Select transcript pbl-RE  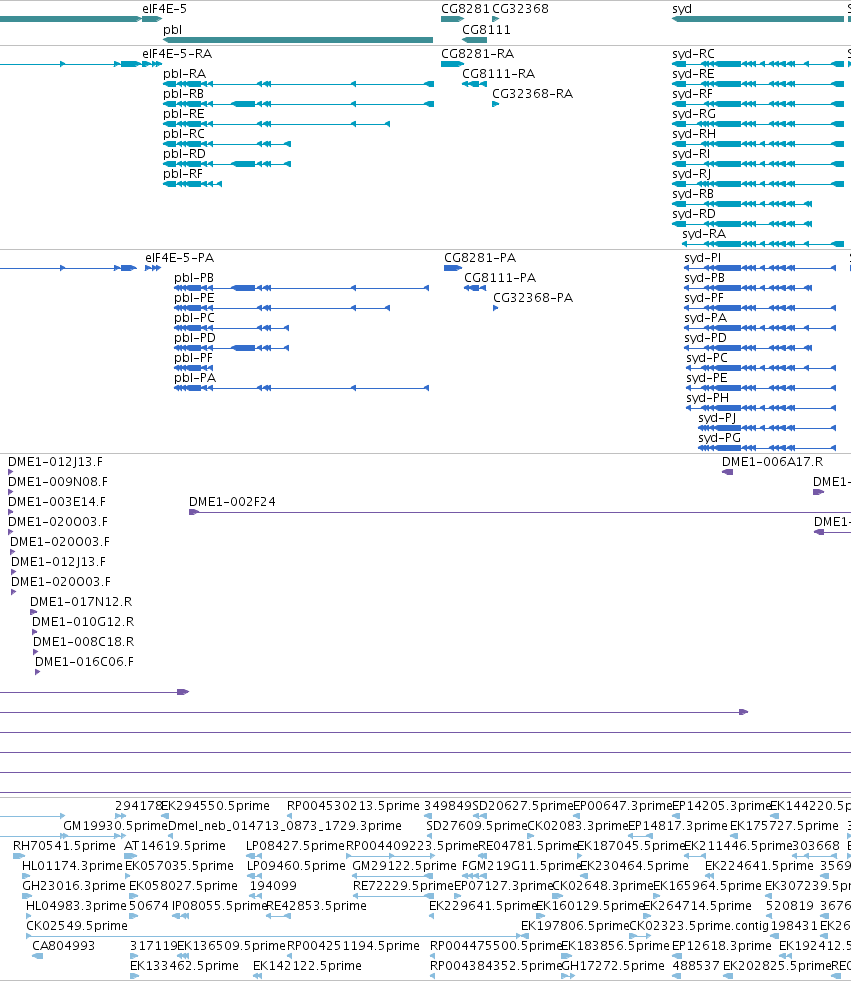point(276,124)
